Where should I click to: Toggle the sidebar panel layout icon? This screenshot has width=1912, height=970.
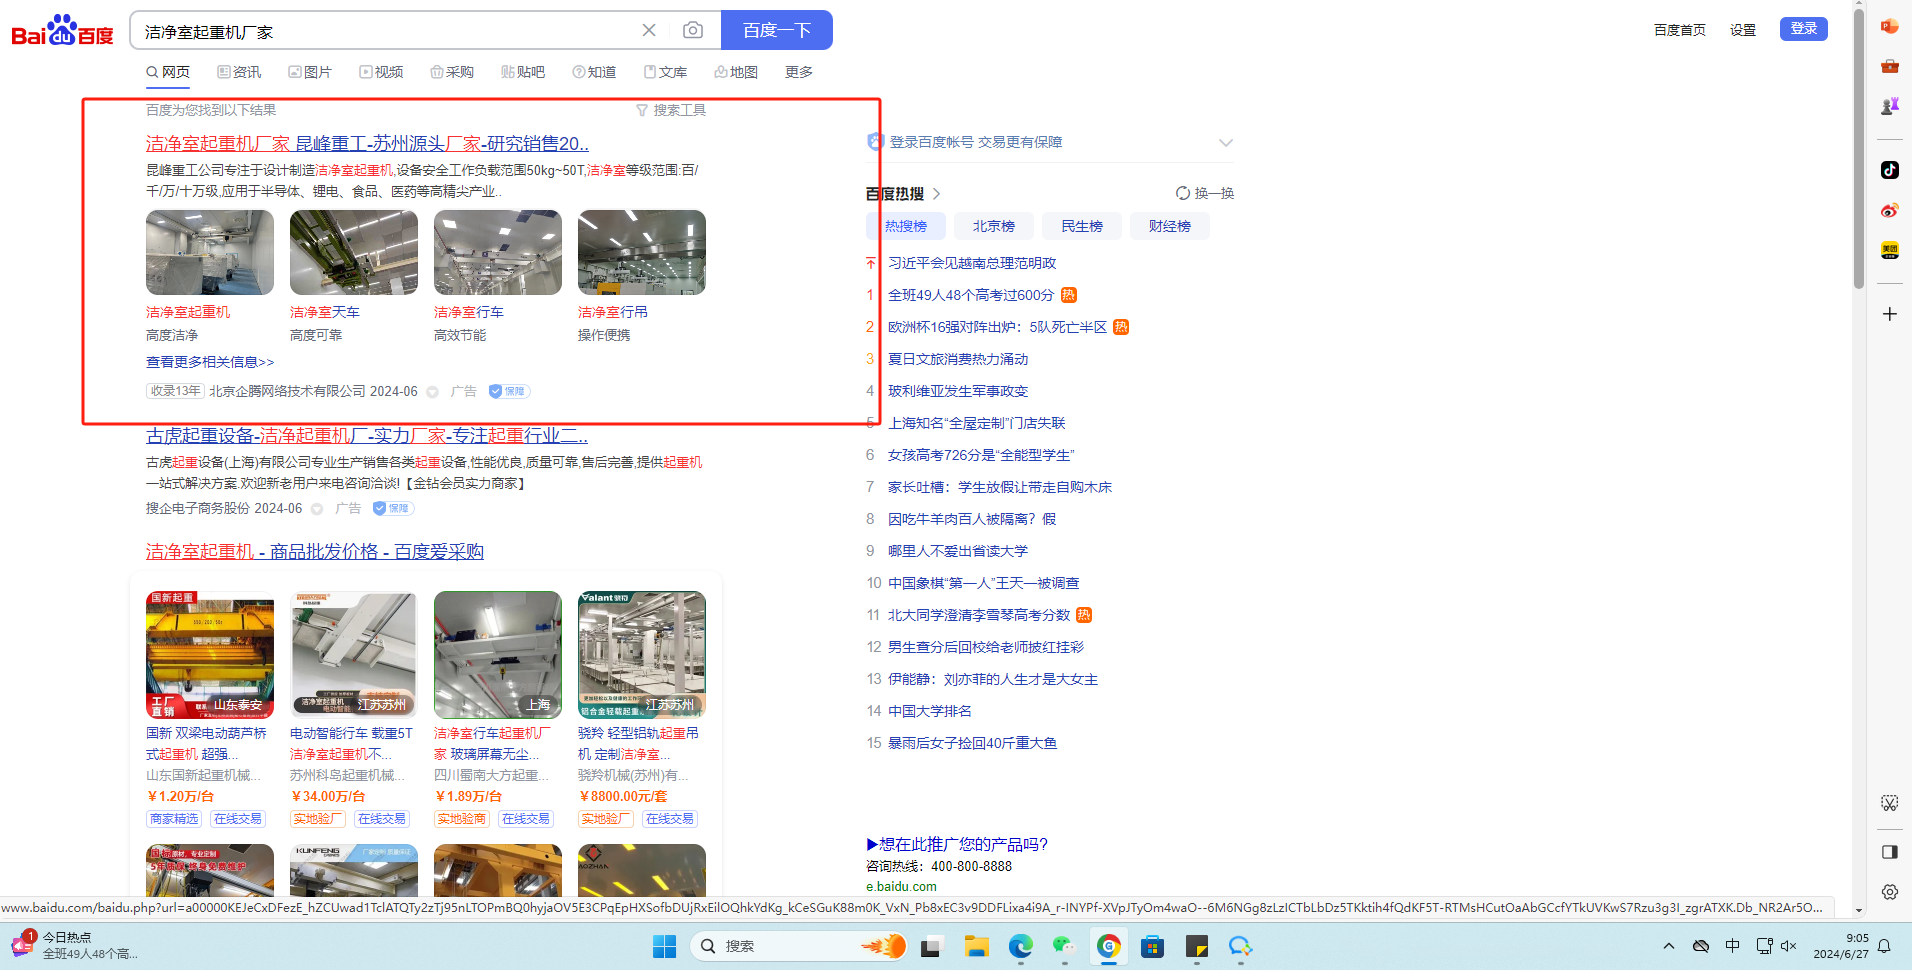click(1889, 852)
